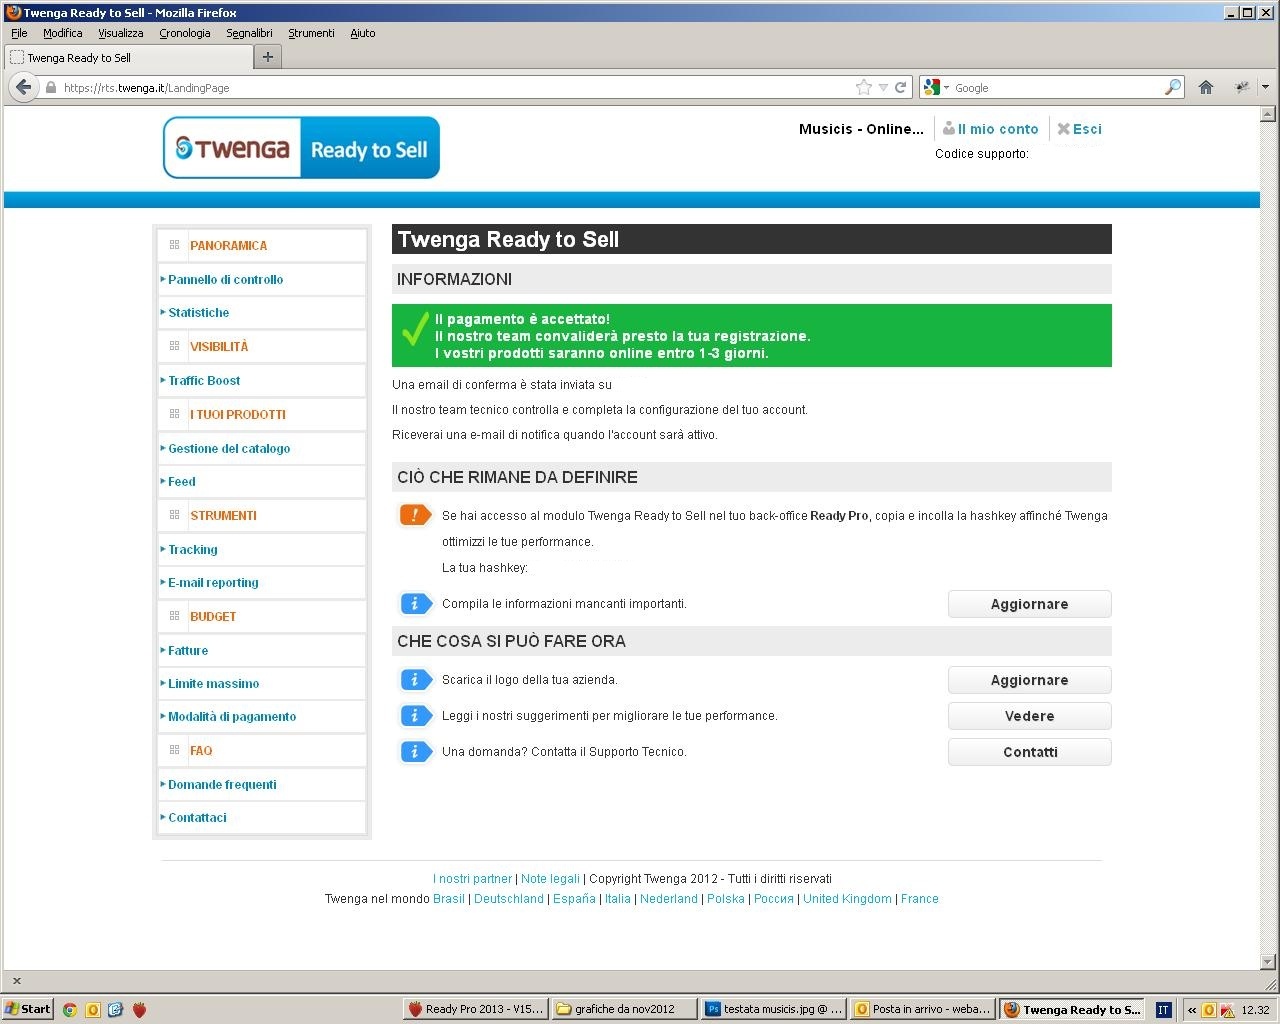Open a new browser tab
The image size is (1280, 1024).
pyautogui.click(x=267, y=57)
